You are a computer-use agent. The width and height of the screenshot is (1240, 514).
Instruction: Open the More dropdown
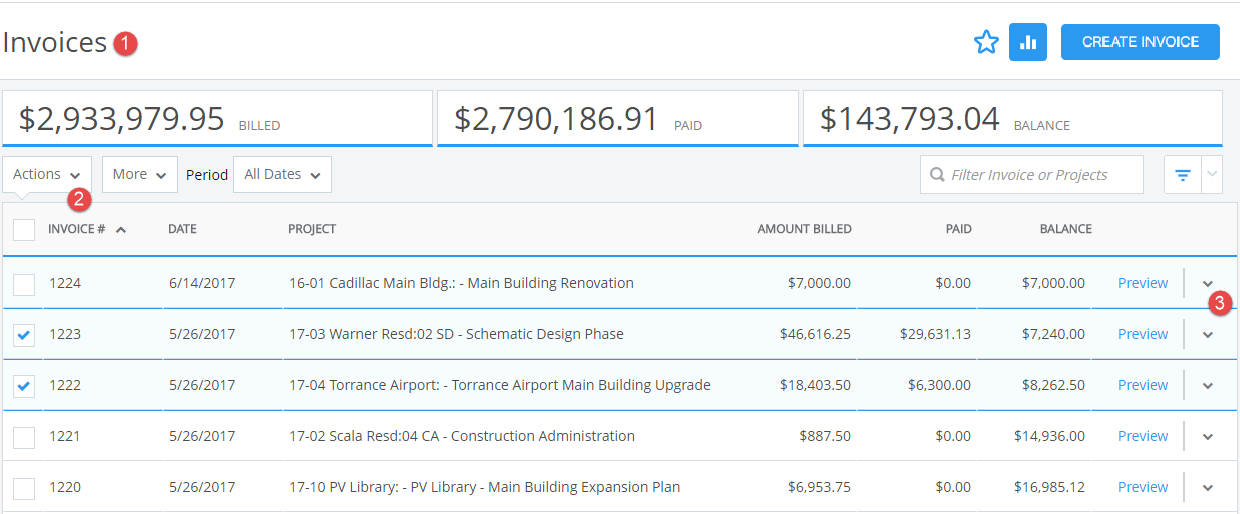click(x=140, y=174)
